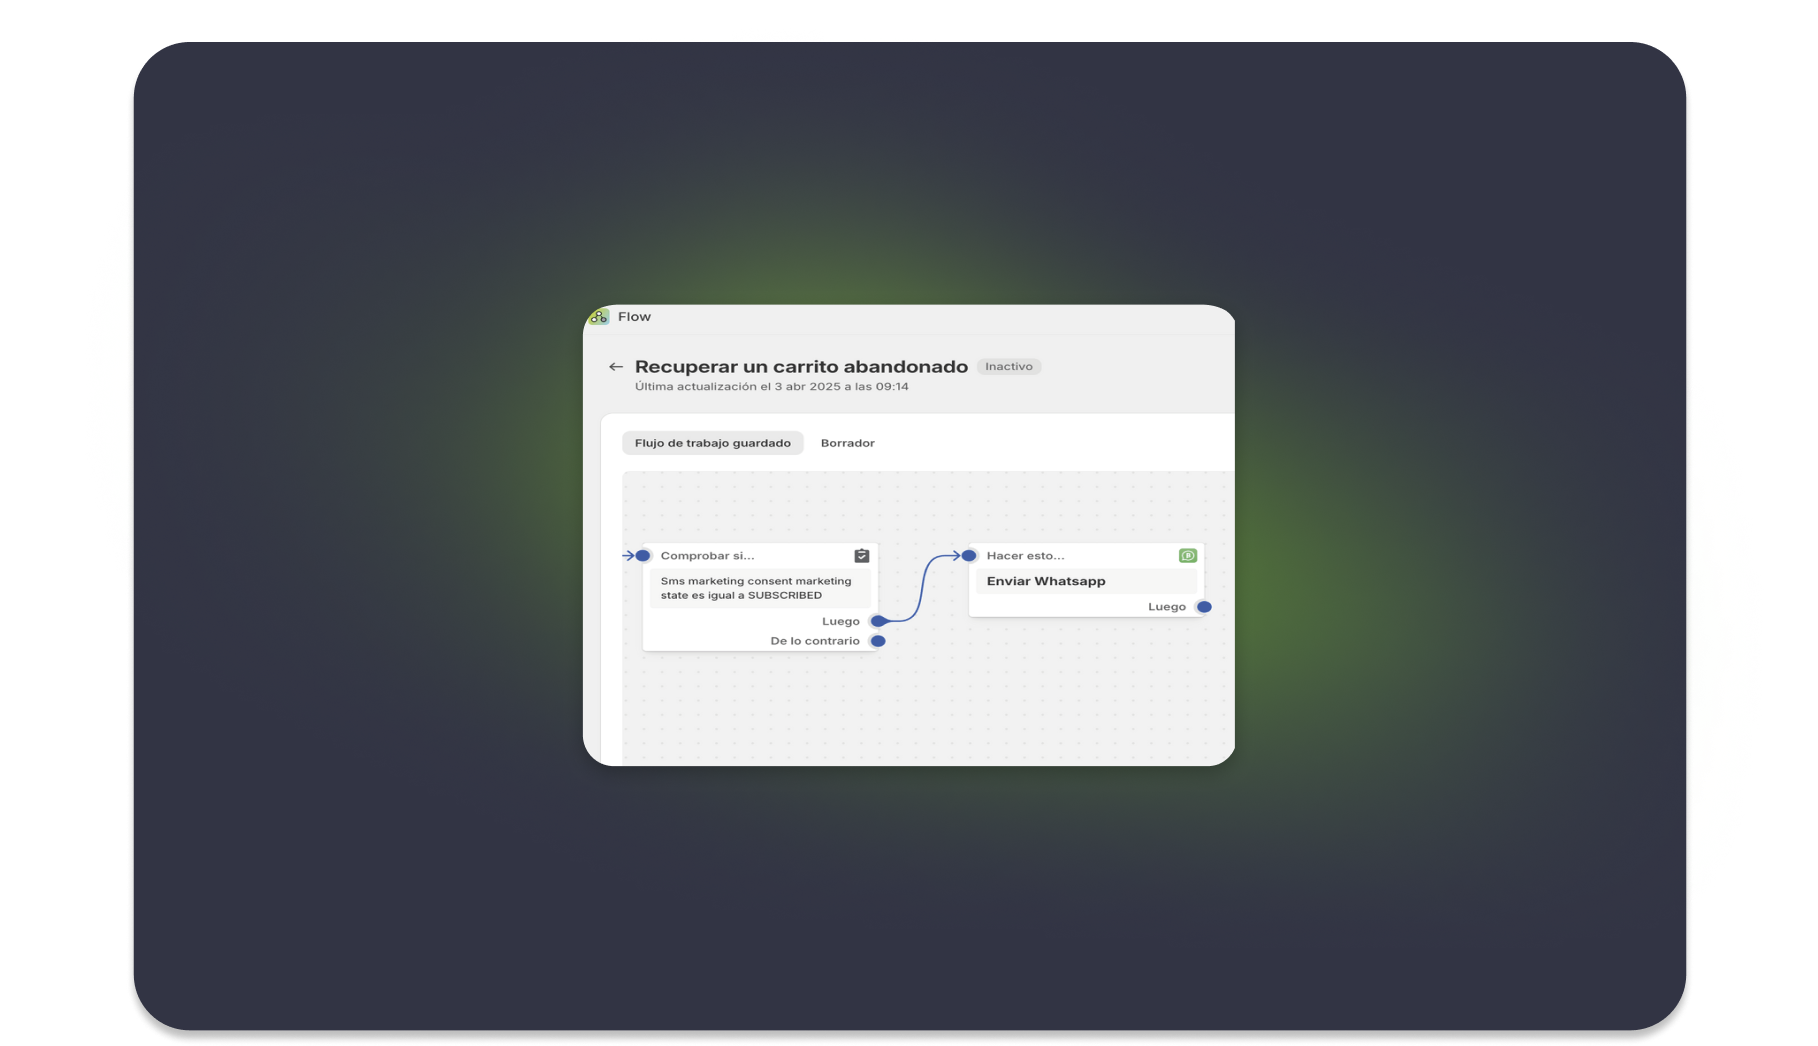The height and width of the screenshot is (1046, 1818).
Task: Click the input port of Comprobar si node
Action: (643, 556)
